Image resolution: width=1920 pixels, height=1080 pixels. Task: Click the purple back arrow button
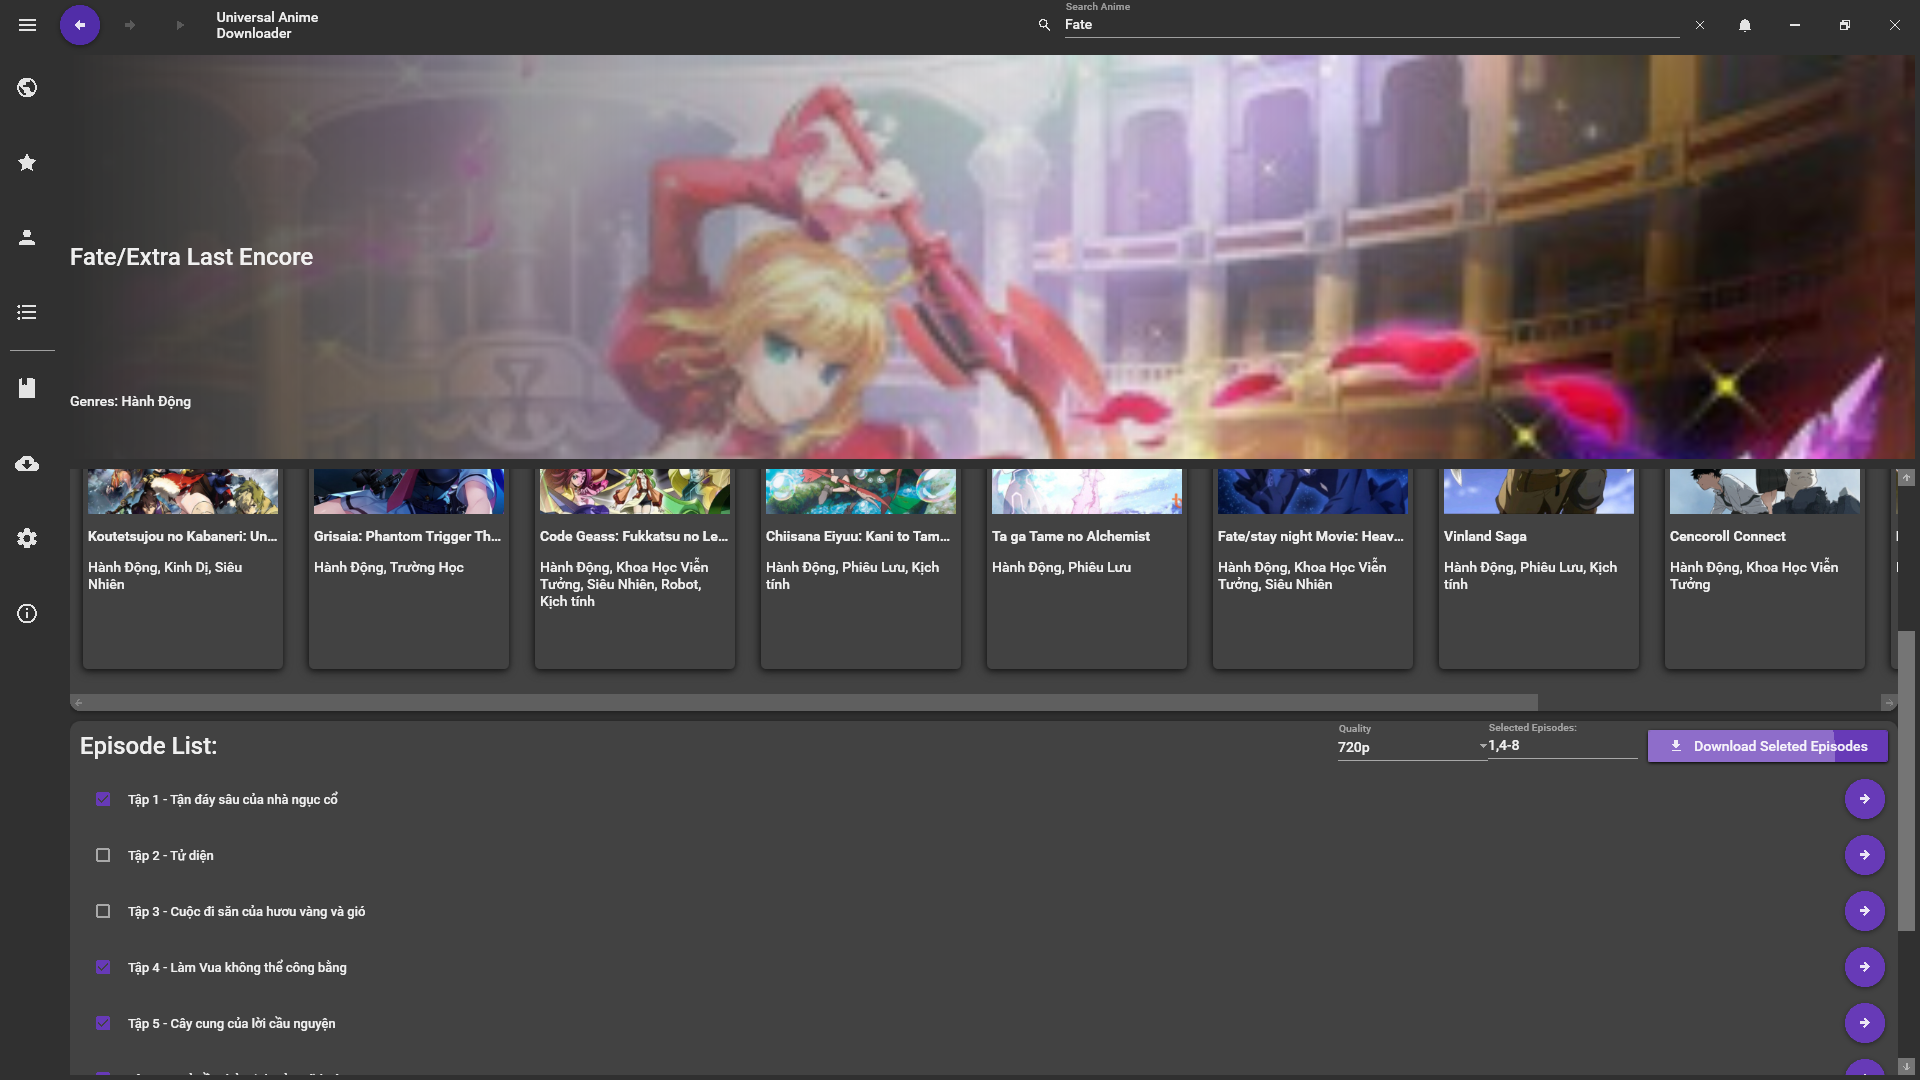[80, 25]
